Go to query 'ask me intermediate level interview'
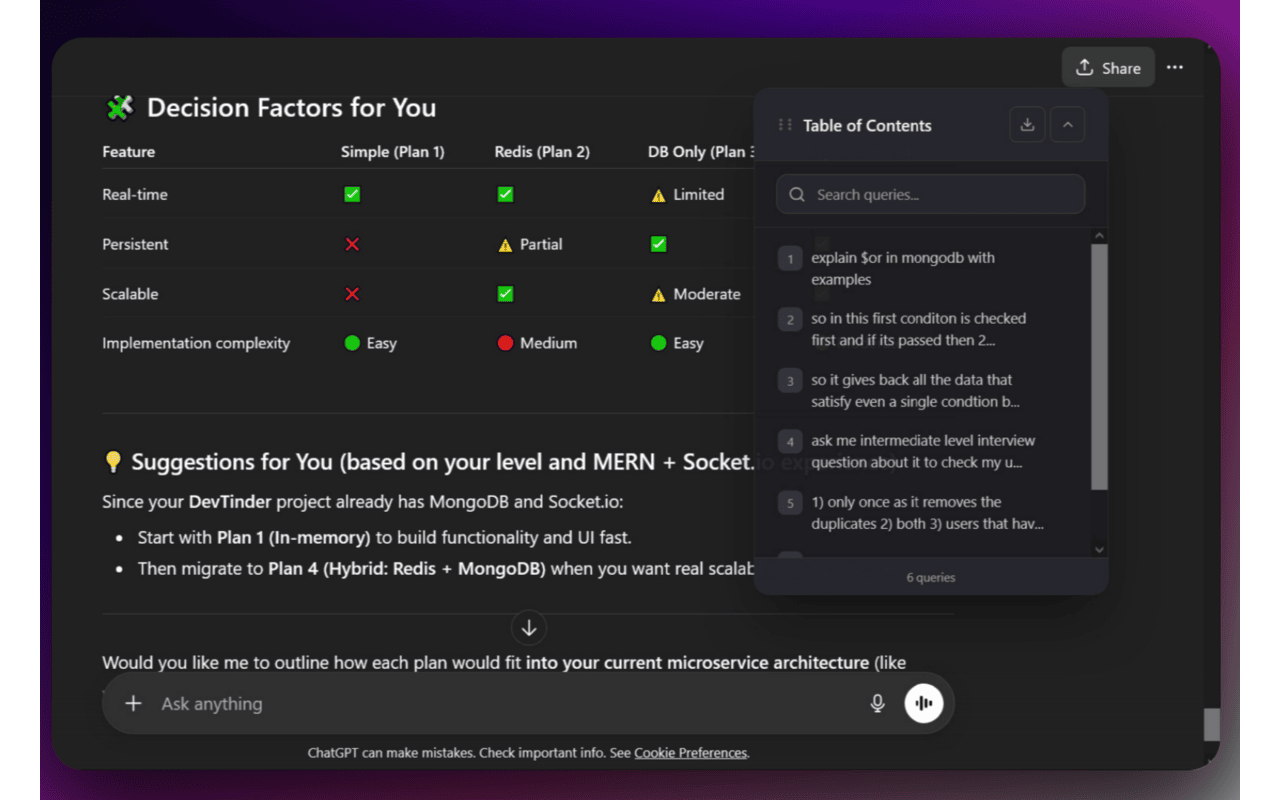This screenshot has width=1280, height=800. point(932,452)
